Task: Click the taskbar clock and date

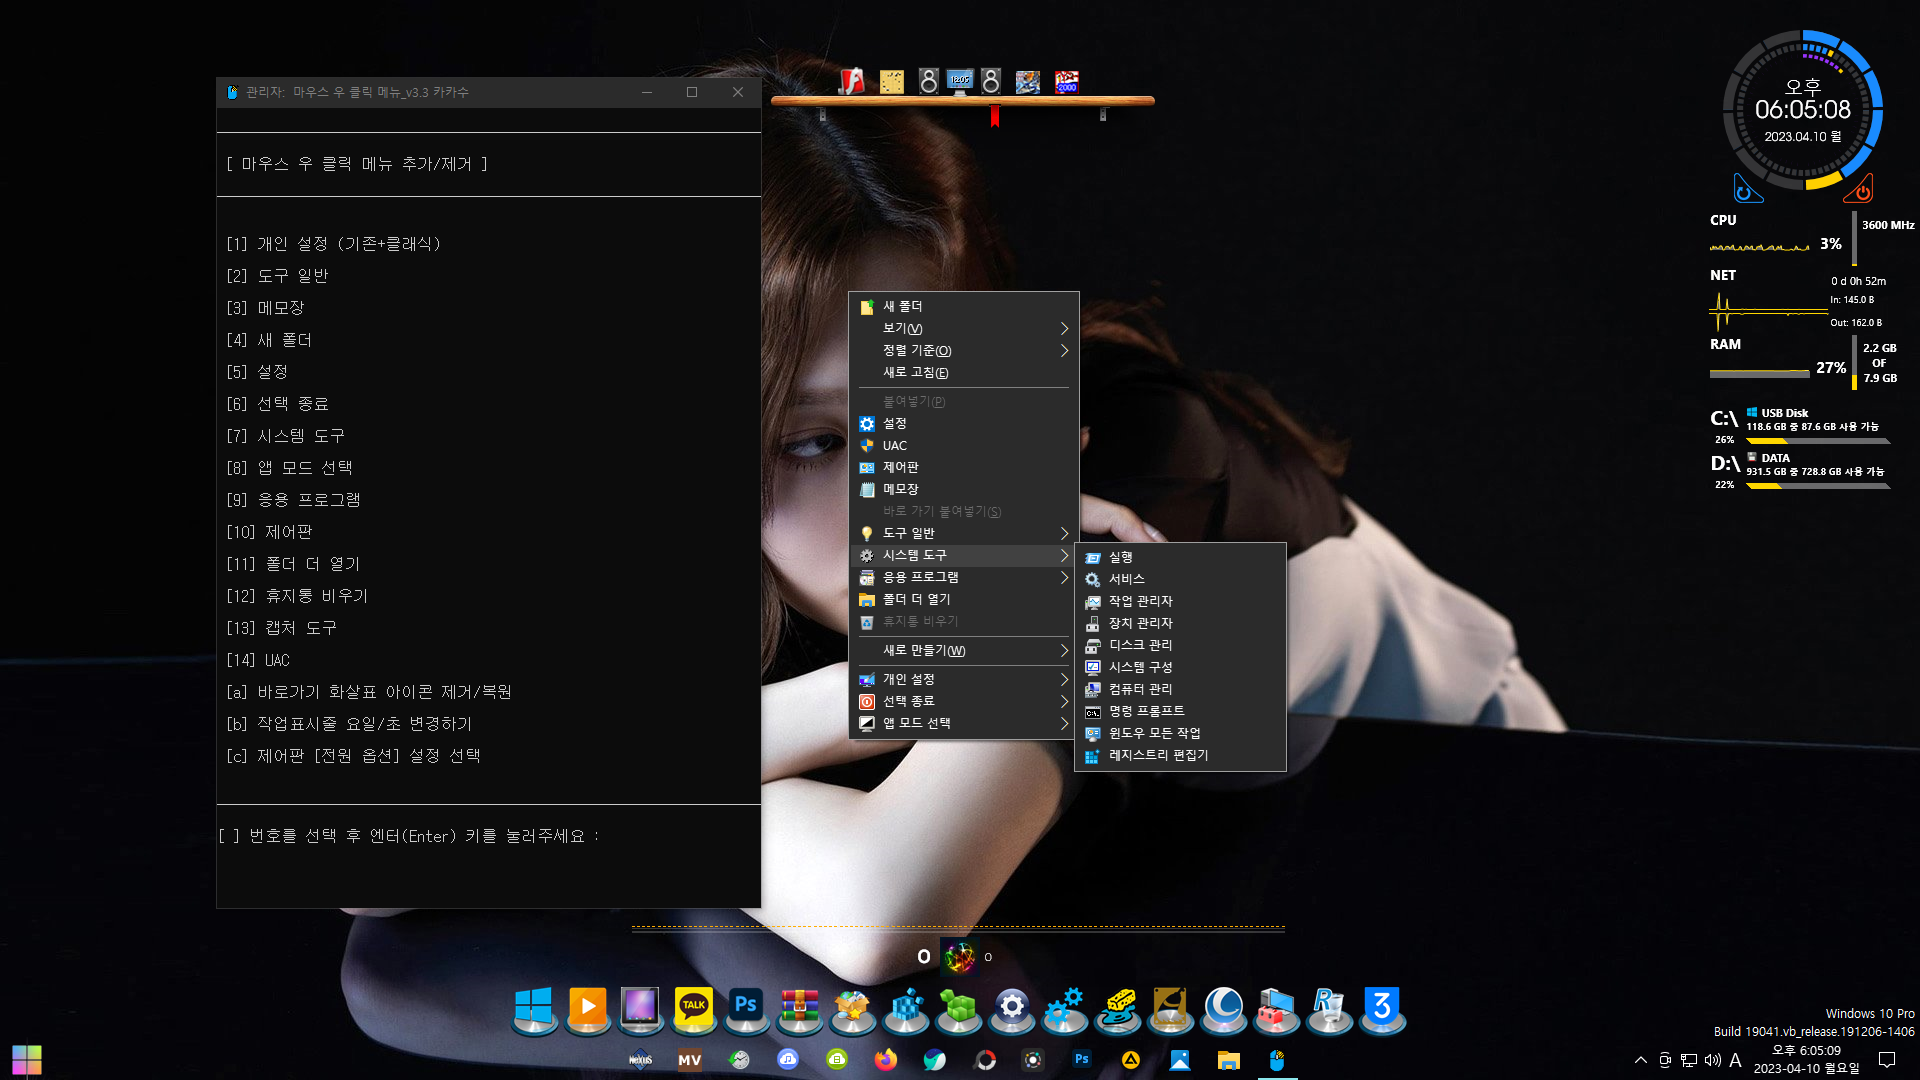Action: coord(1806,1060)
